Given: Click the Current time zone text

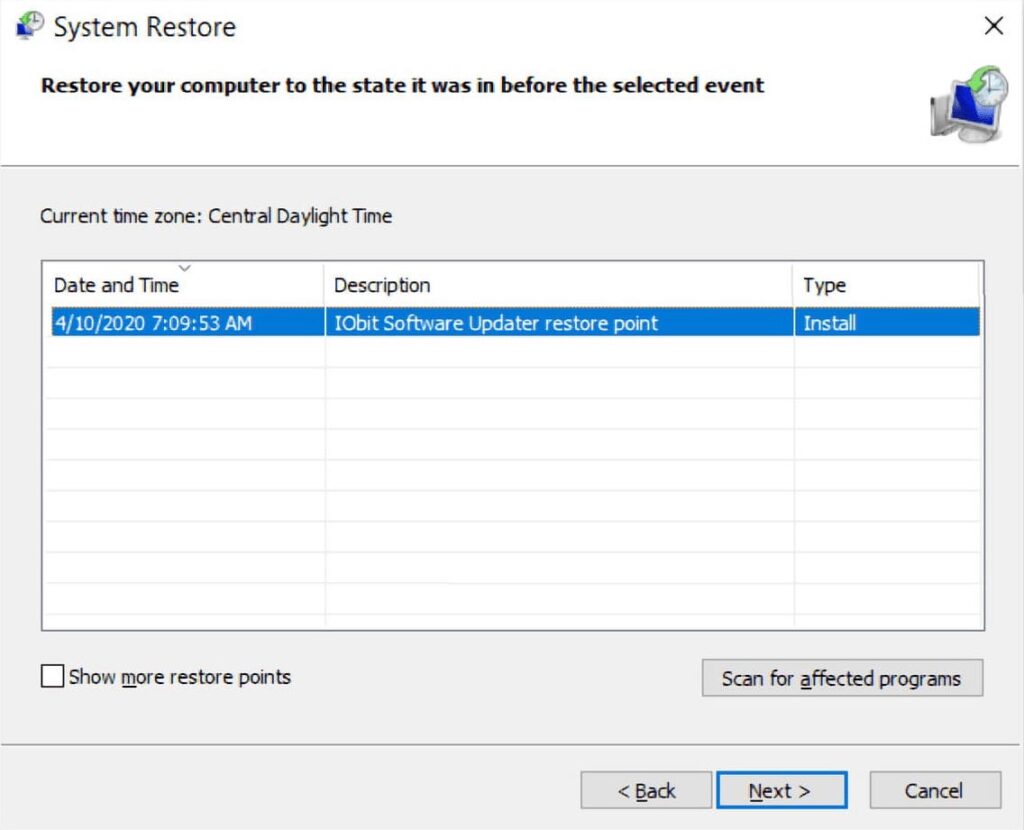Looking at the screenshot, I should tap(216, 216).
